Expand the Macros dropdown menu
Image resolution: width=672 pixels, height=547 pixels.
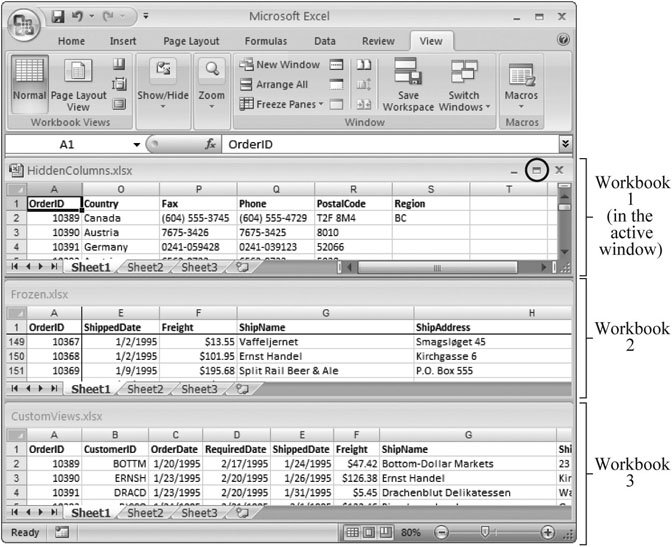pyautogui.click(x=521, y=85)
